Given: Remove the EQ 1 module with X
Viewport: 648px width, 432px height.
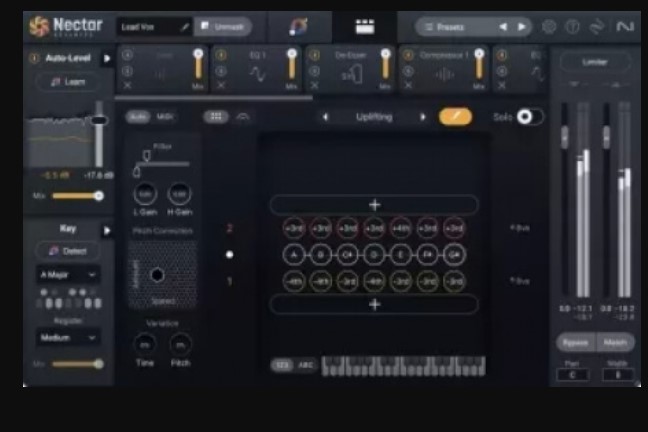Looking at the screenshot, I should click(x=221, y=85).
